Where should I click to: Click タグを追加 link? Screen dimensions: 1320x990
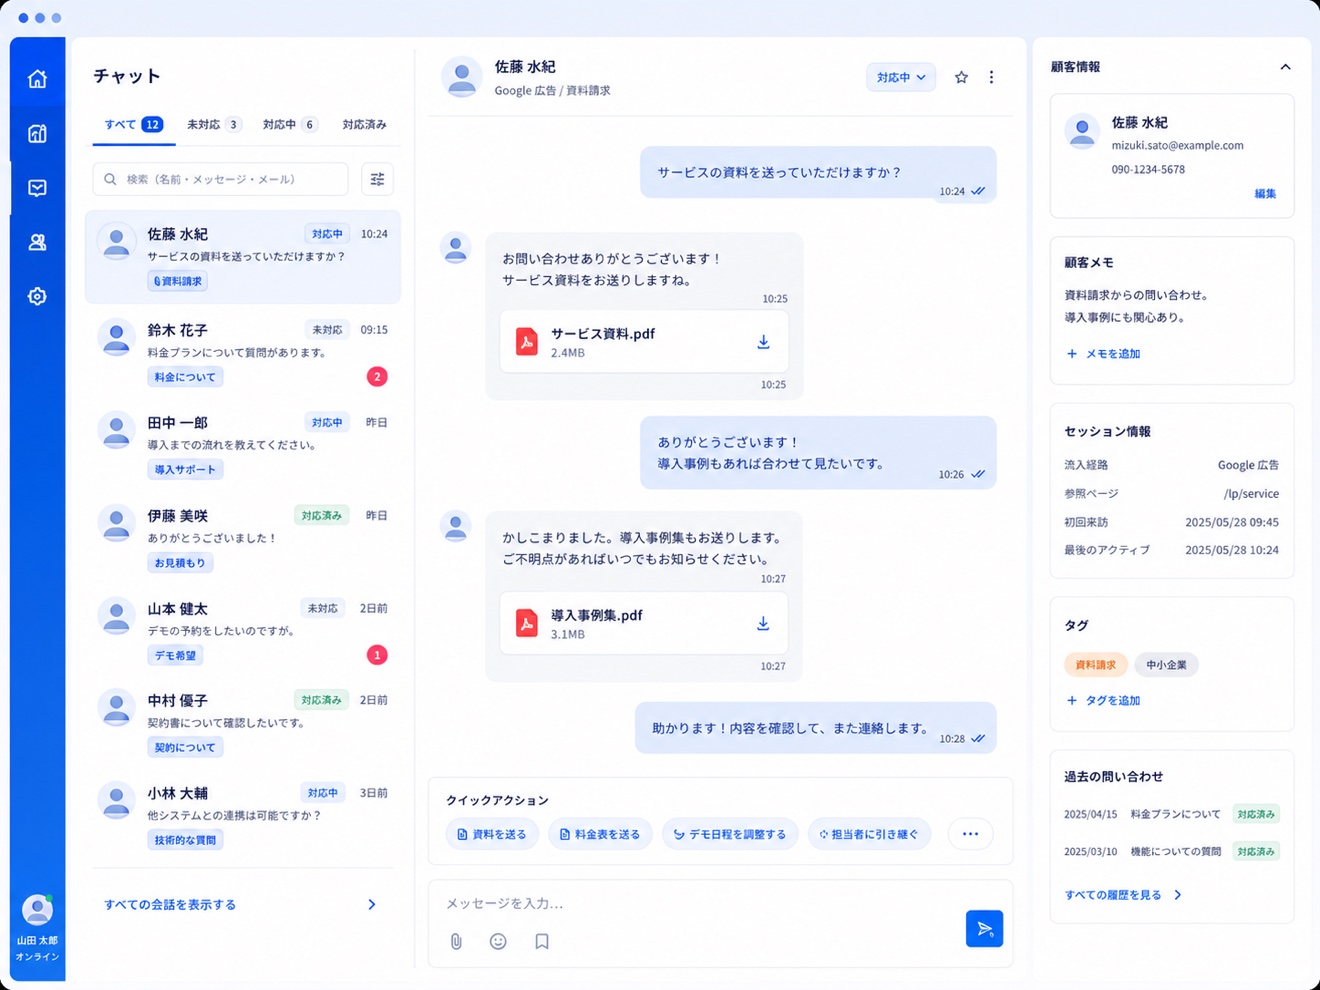pos(1103,701)
